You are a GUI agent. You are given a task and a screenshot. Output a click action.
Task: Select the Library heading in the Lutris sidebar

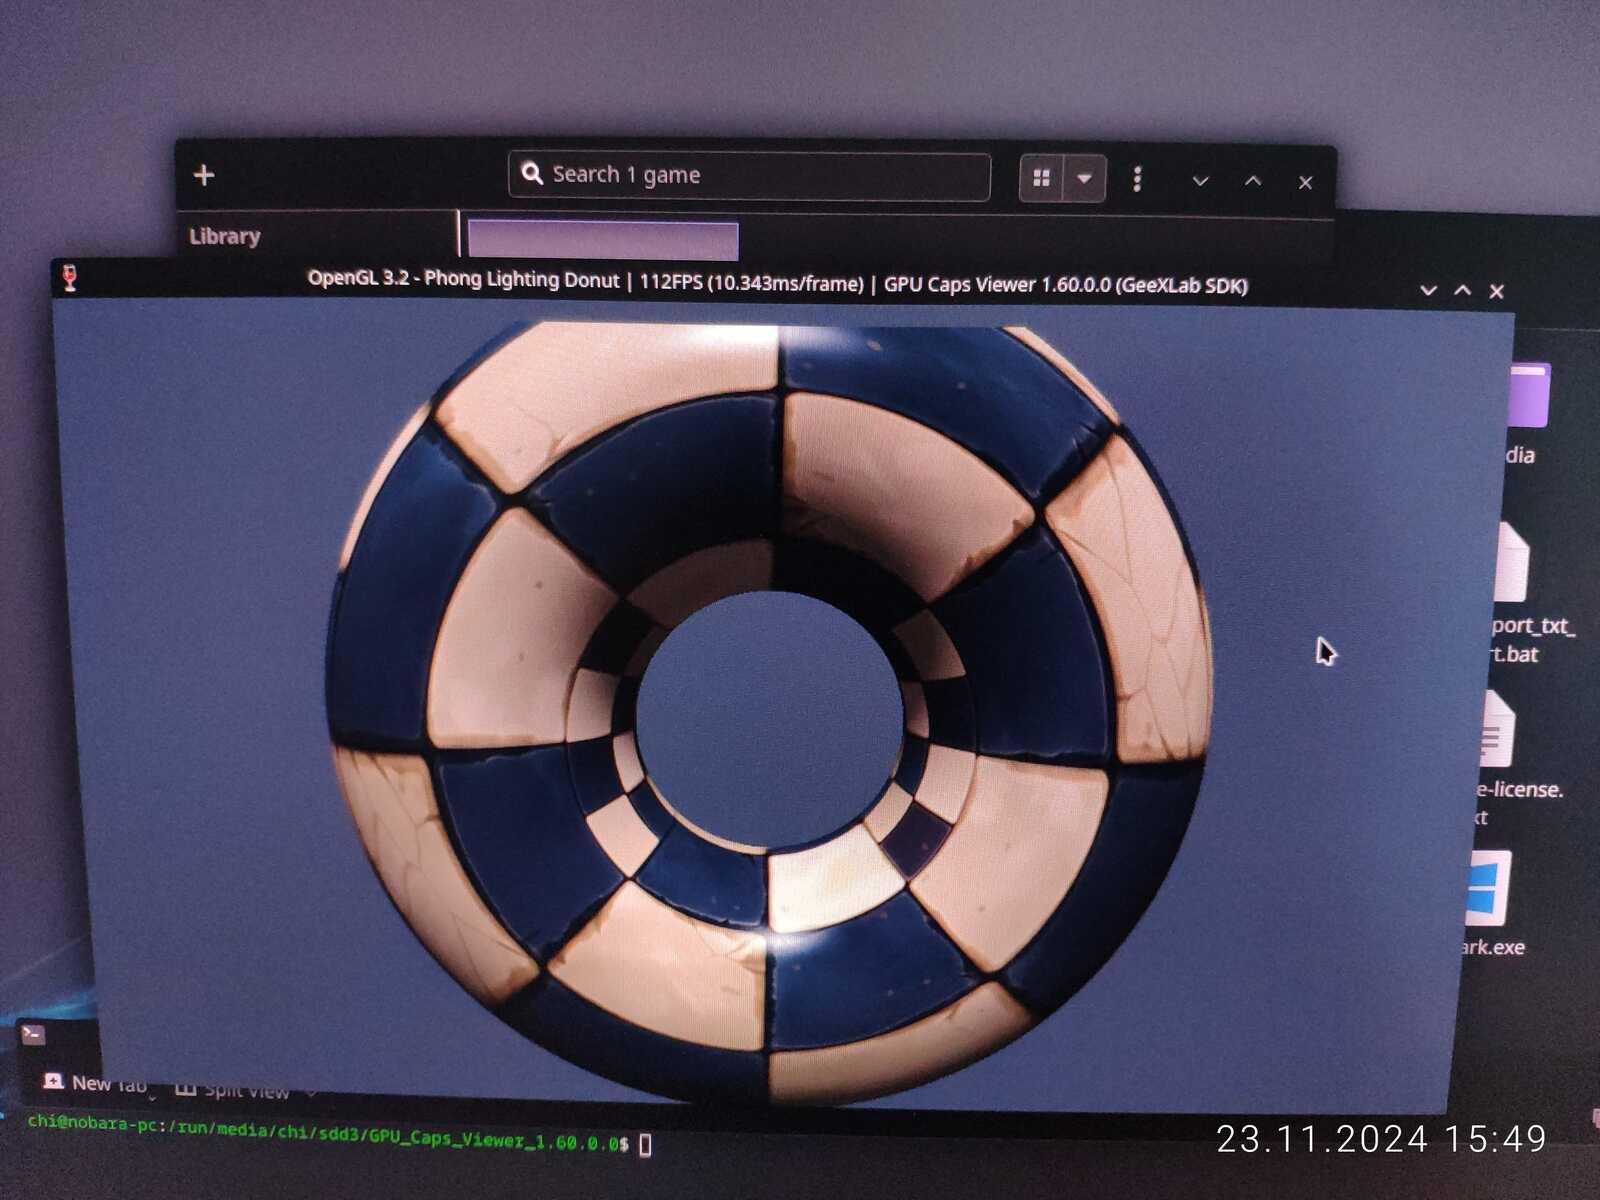pyautogui.click(x=225, y=236)
